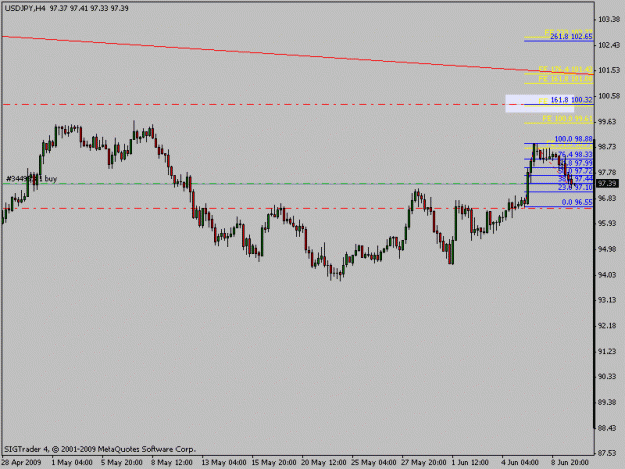Click the 97.78 price axis label
The width and height of the screenshot is (625, 469).
[609, 173]
